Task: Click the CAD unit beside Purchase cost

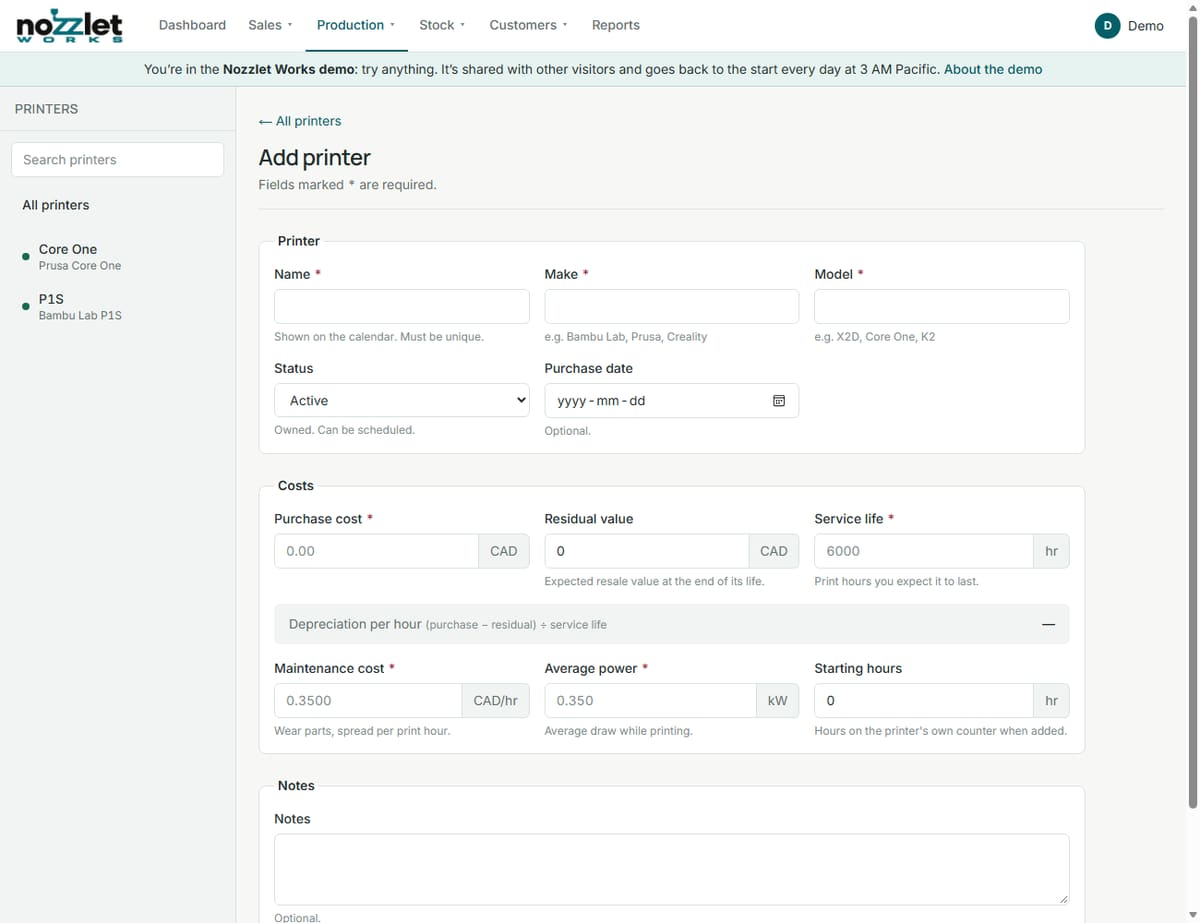Action: 504,551
